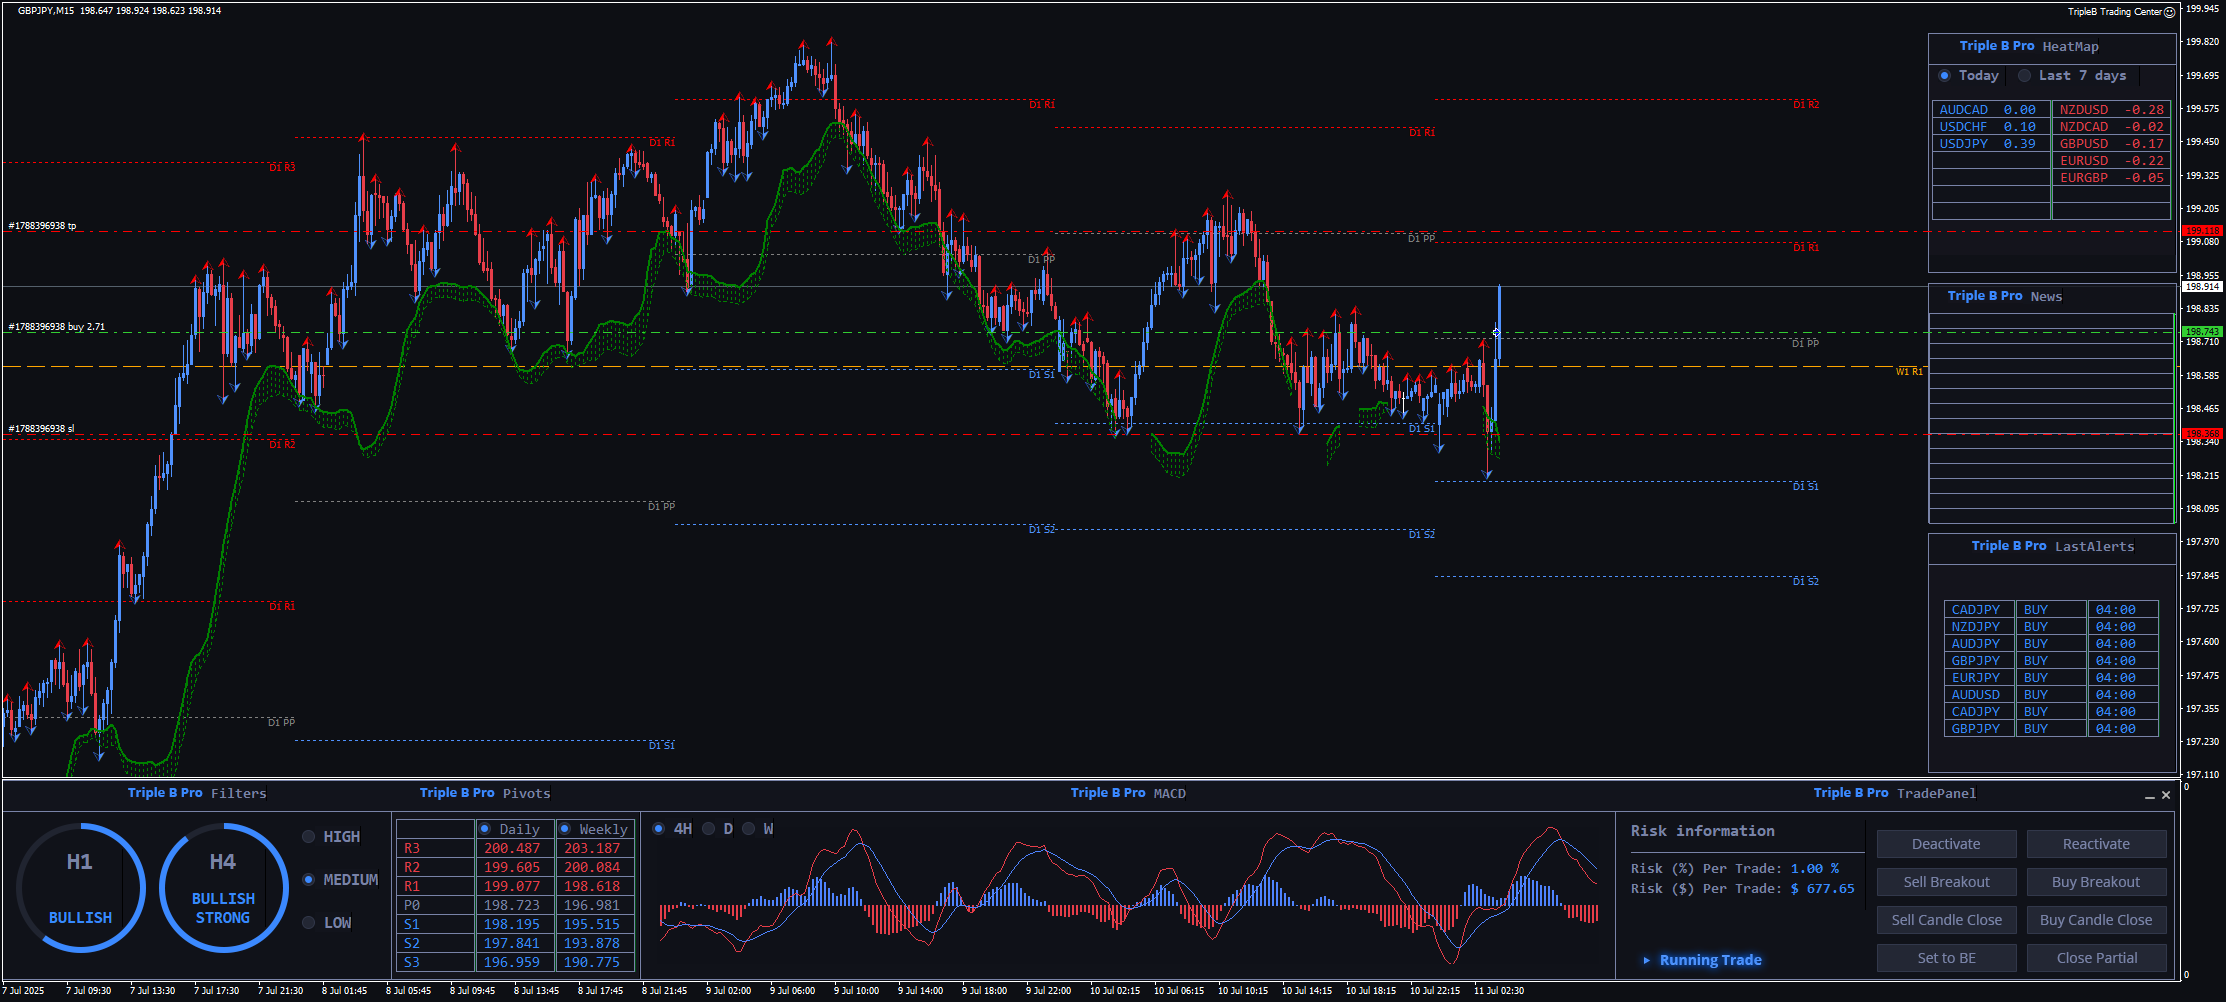
Task: Toggle the Daily pivots radio button
Action: pyautogui.click(x=485, y=829)
